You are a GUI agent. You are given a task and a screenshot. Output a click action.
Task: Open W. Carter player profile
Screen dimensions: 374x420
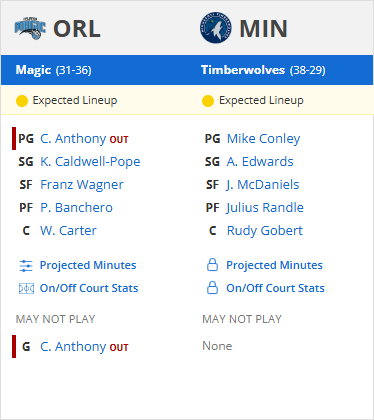[x=68, y=231]
